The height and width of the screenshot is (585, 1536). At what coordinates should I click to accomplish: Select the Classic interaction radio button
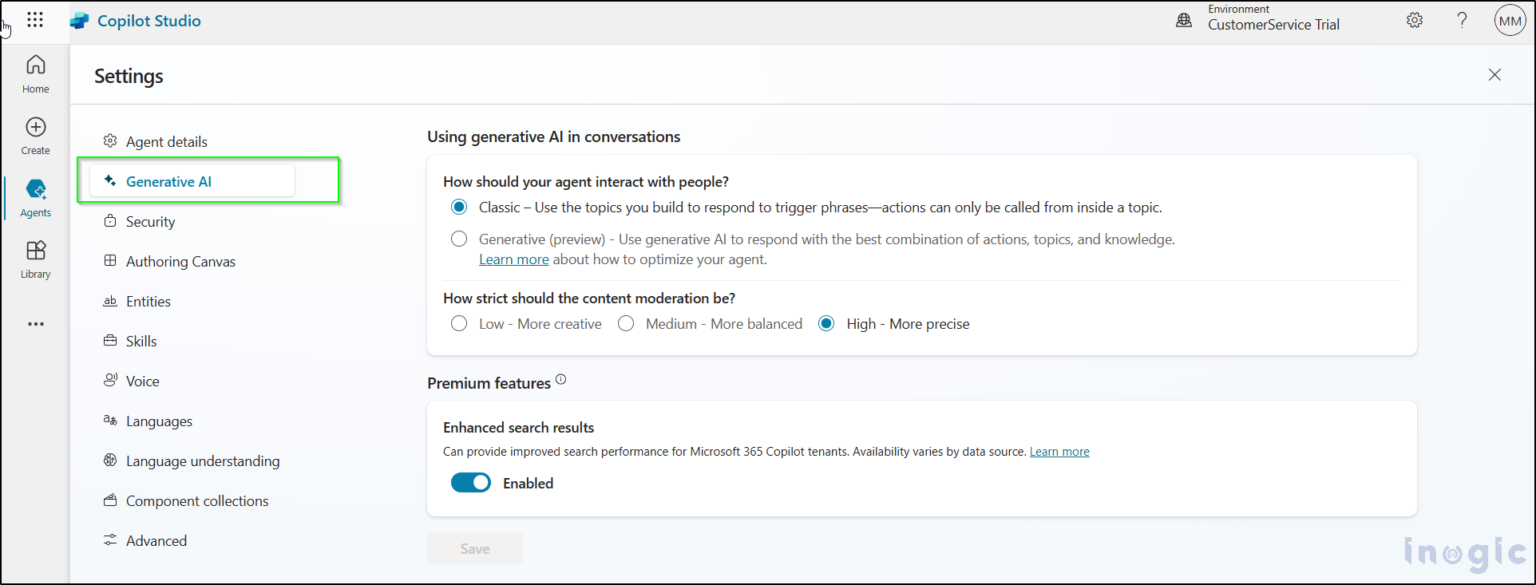tap(459, 207)
